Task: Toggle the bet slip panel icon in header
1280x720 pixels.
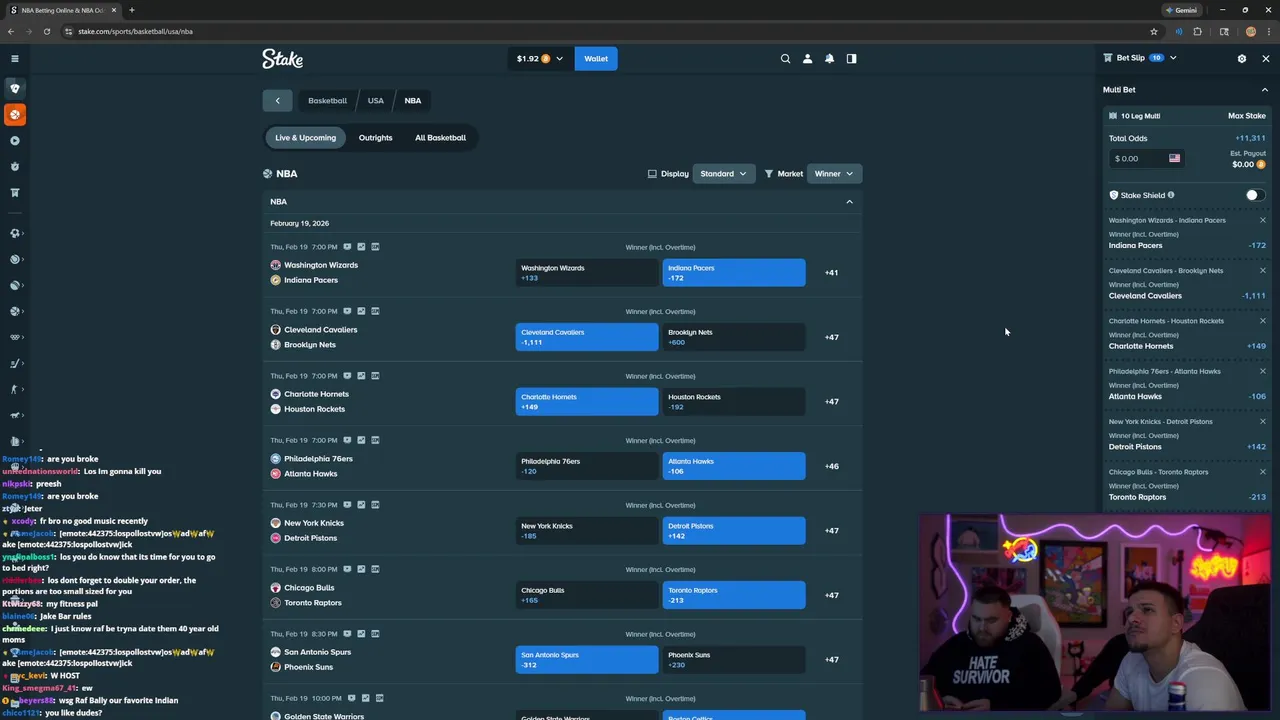Action: click(851, 59)
